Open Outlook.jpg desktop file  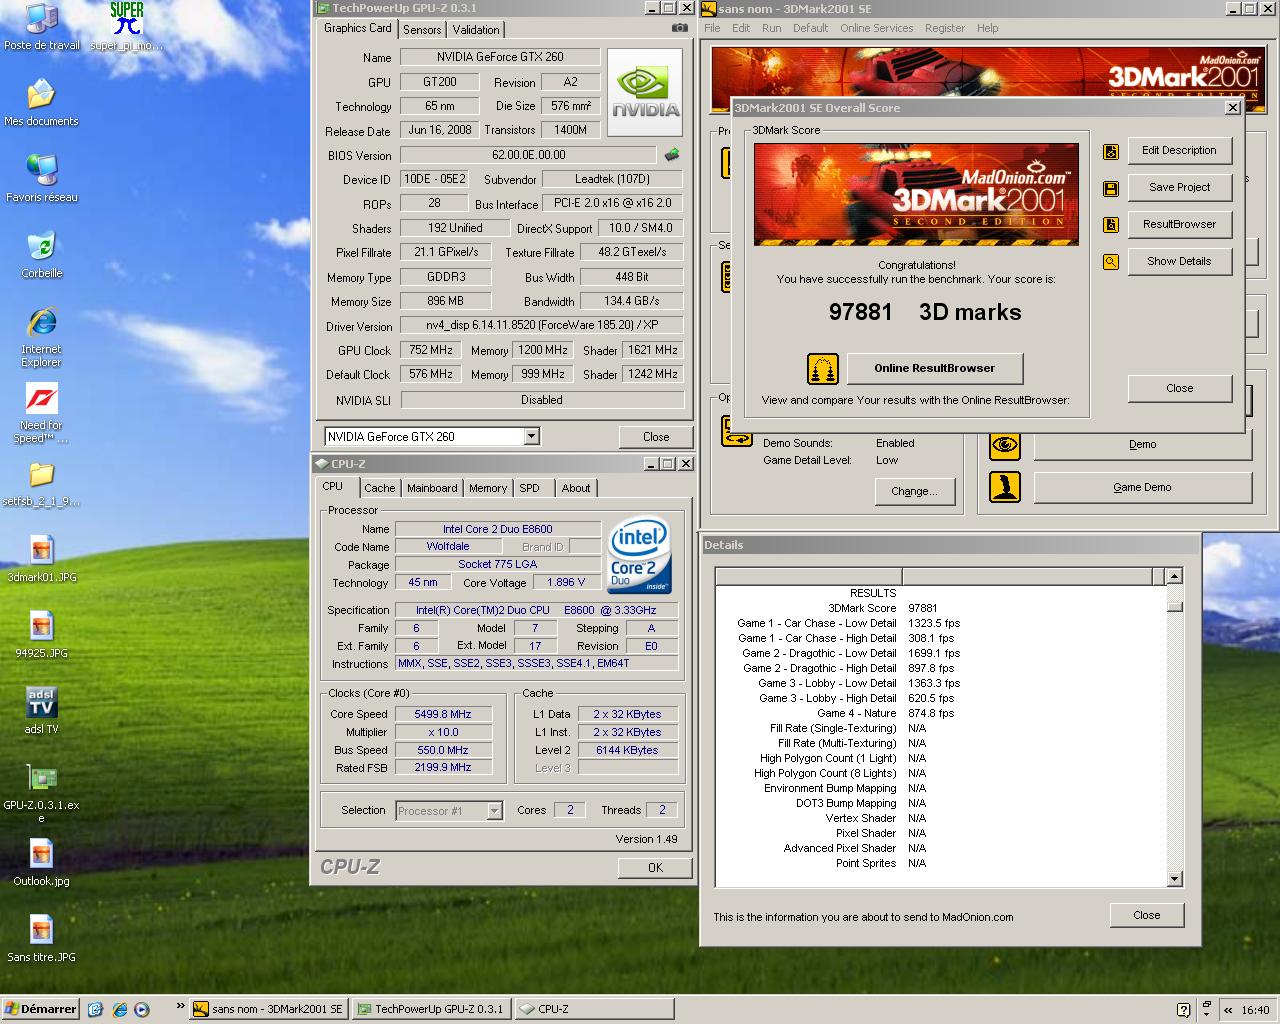[41, 863]
